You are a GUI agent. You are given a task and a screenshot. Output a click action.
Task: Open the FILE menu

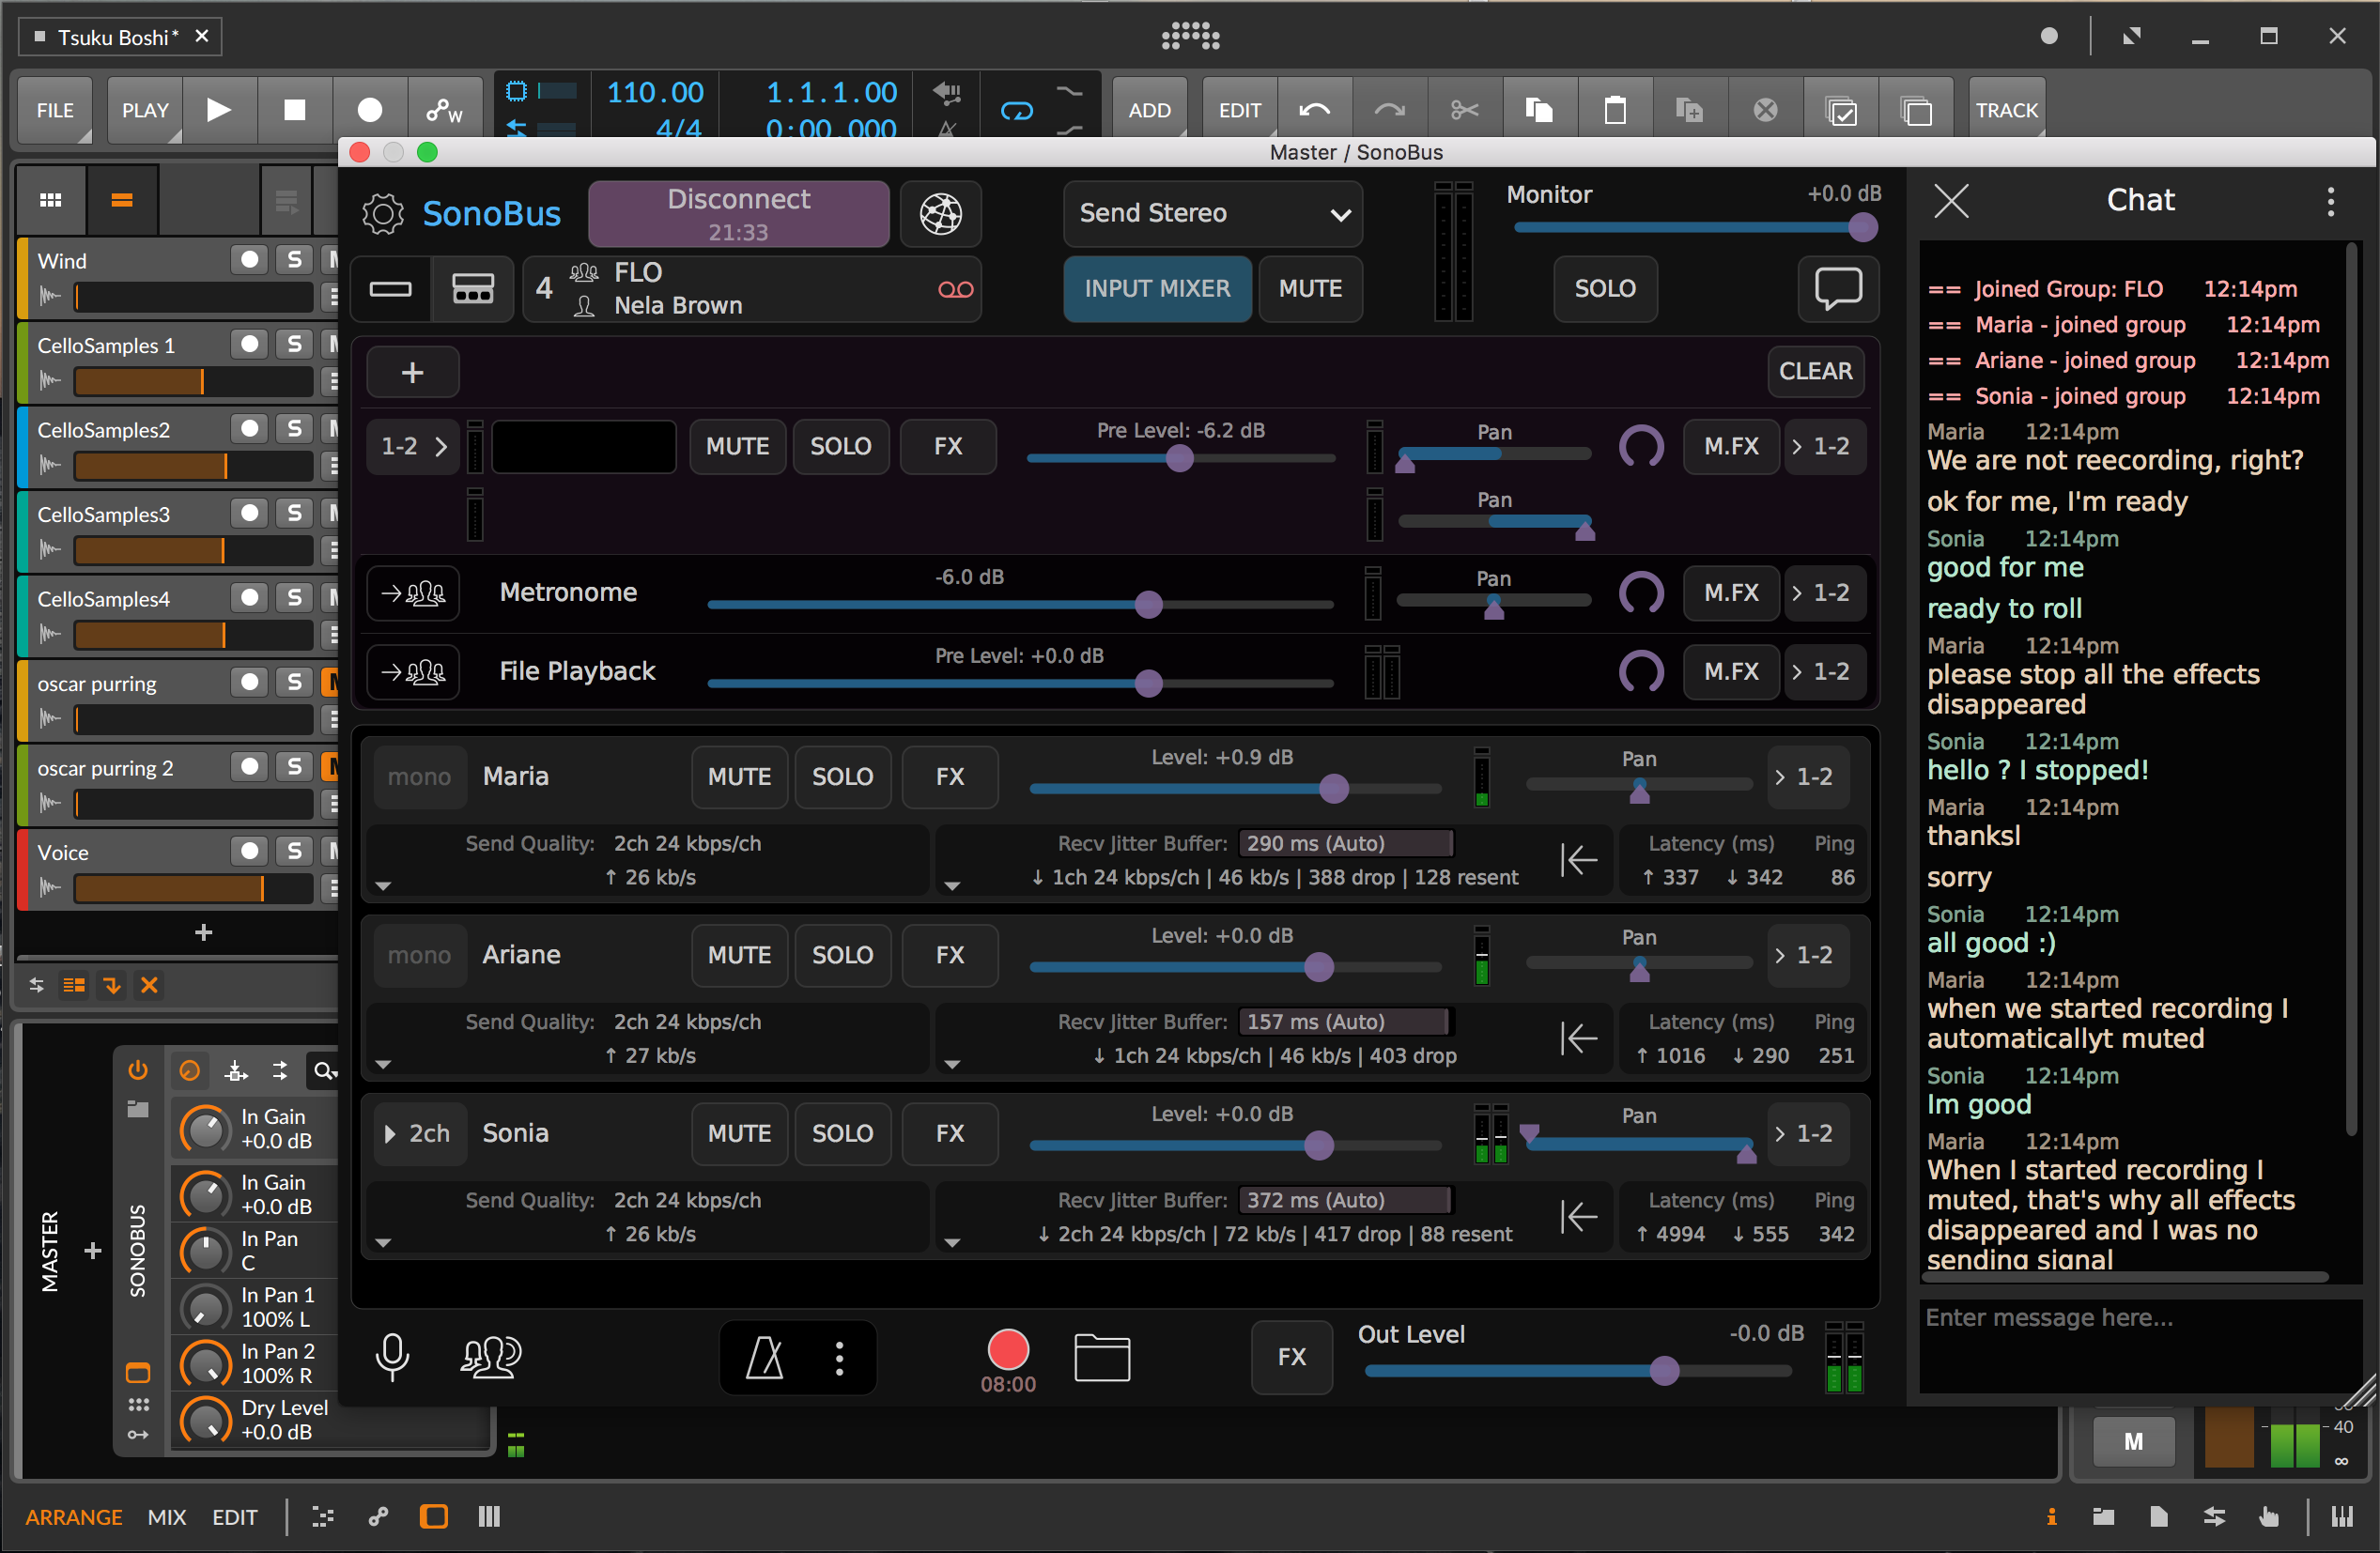point(55,110)
